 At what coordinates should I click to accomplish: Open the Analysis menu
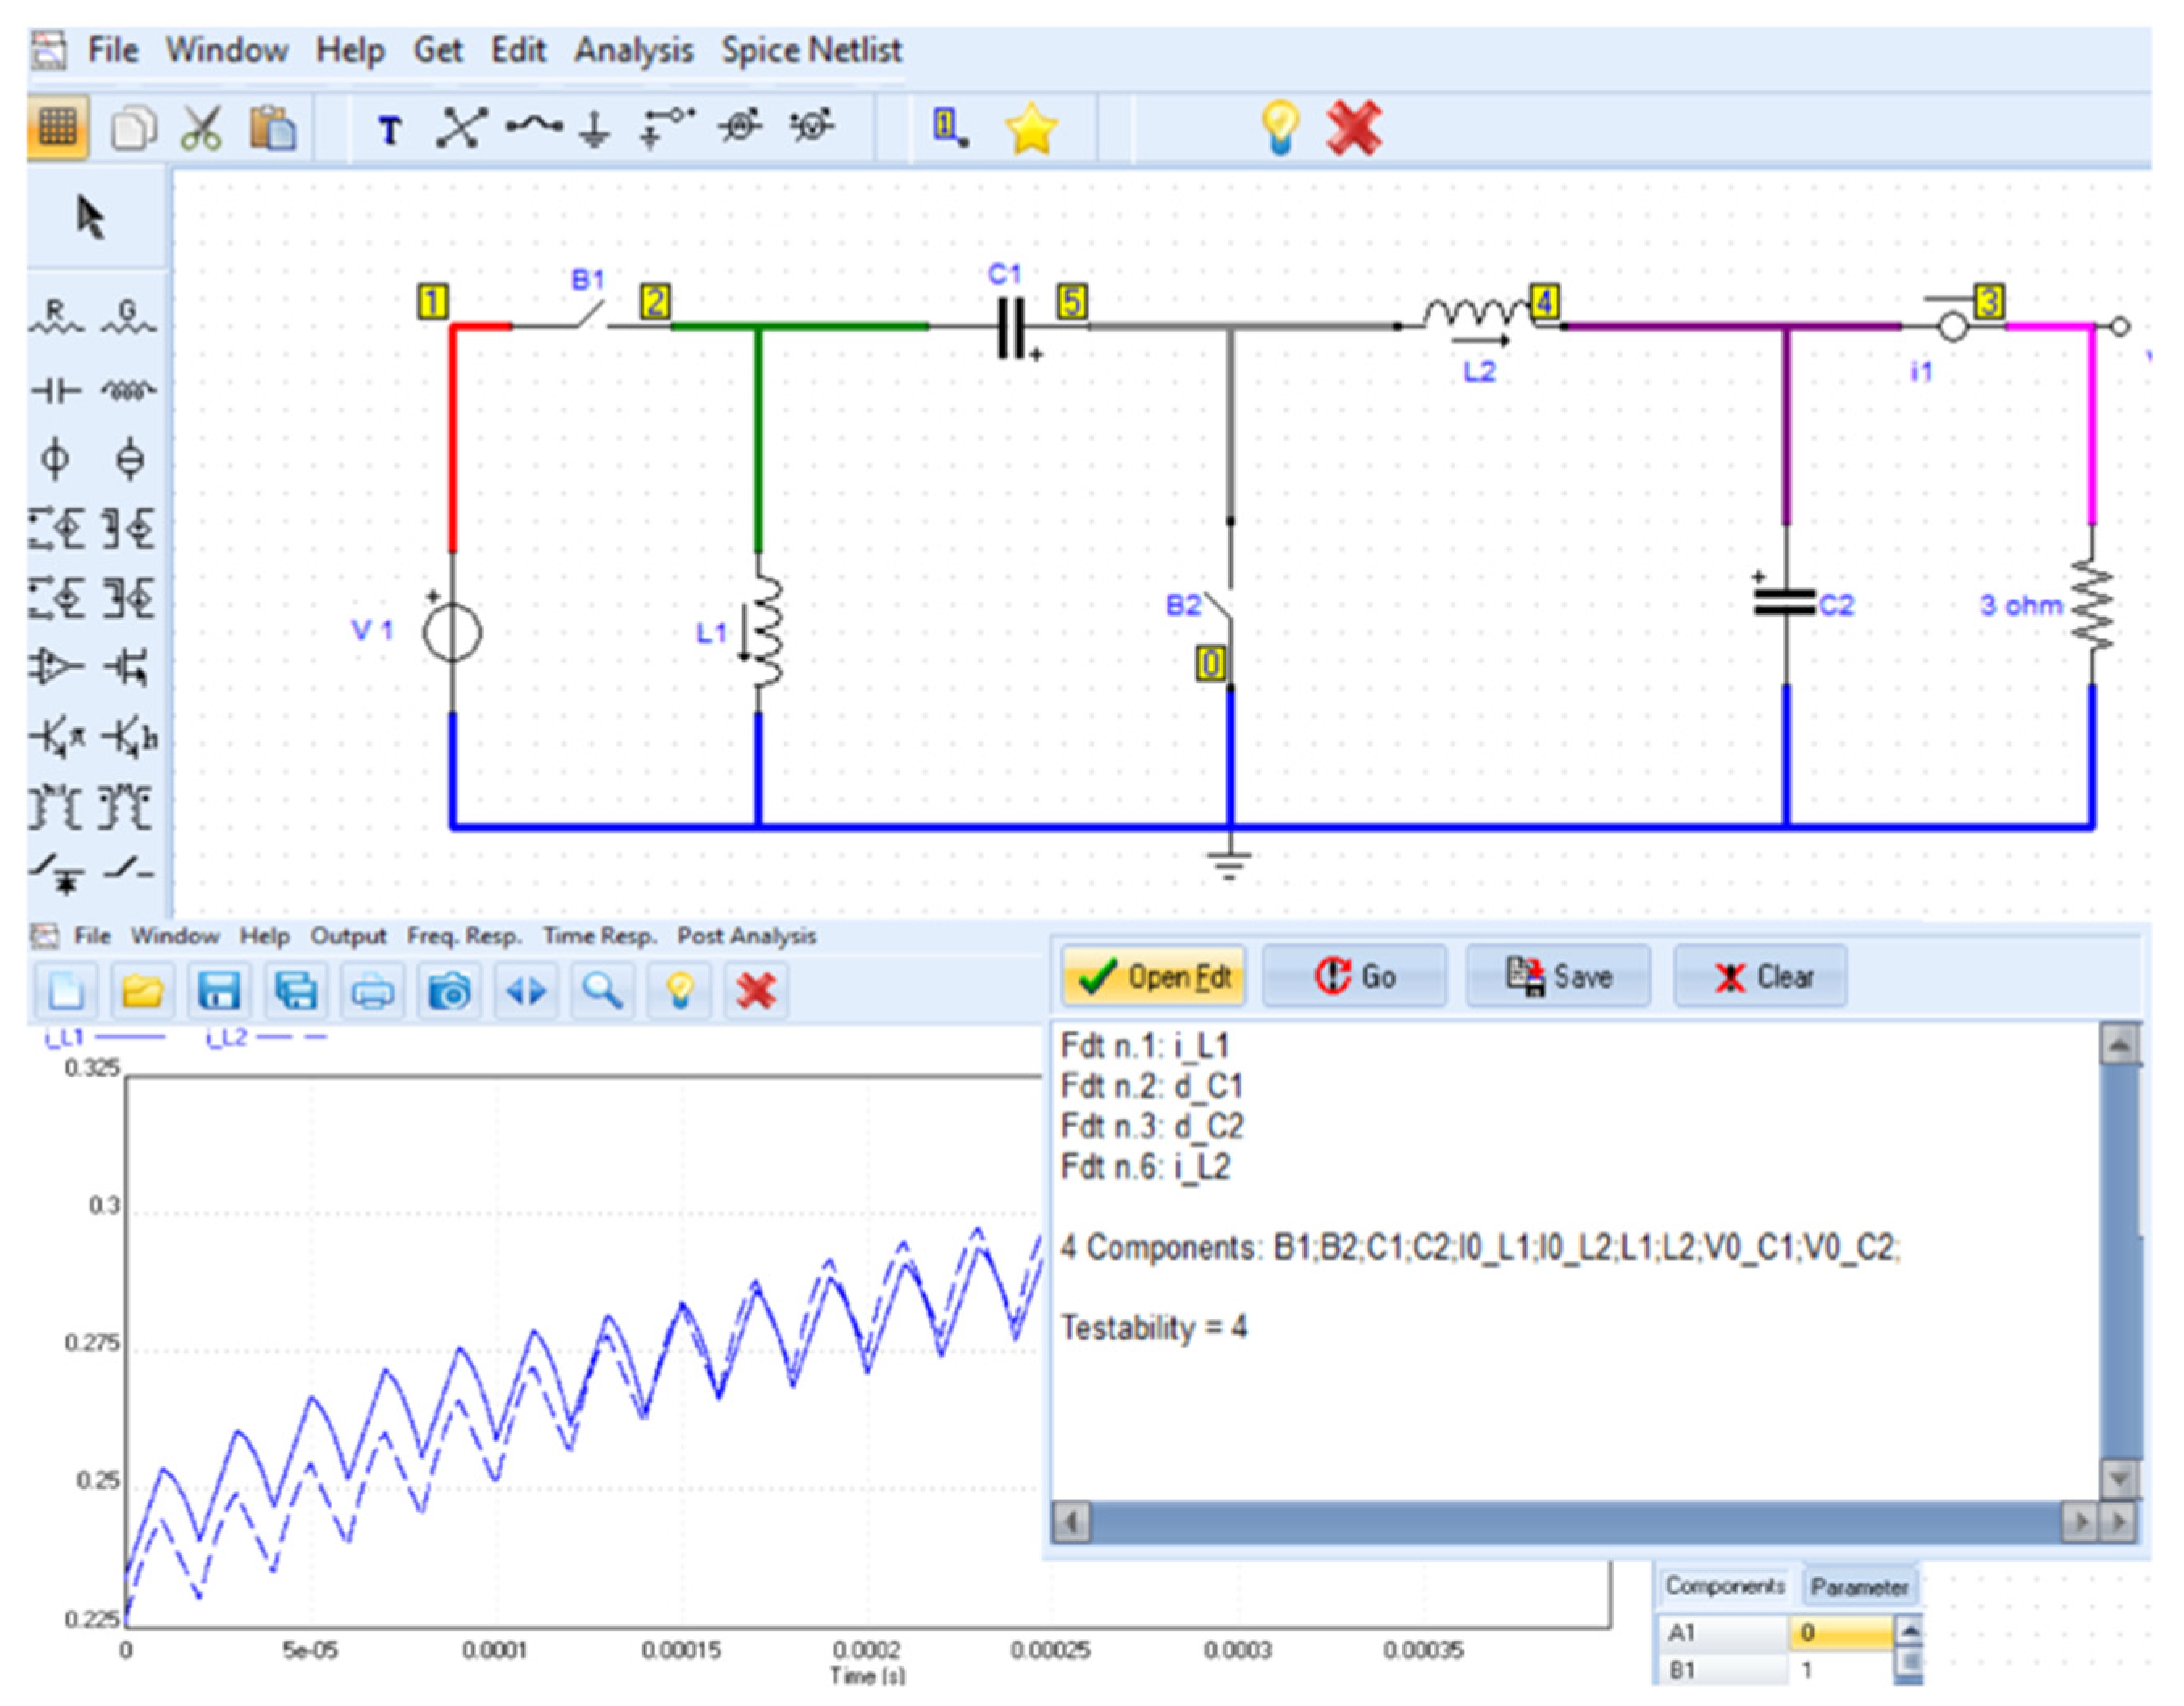pos(633,50)
